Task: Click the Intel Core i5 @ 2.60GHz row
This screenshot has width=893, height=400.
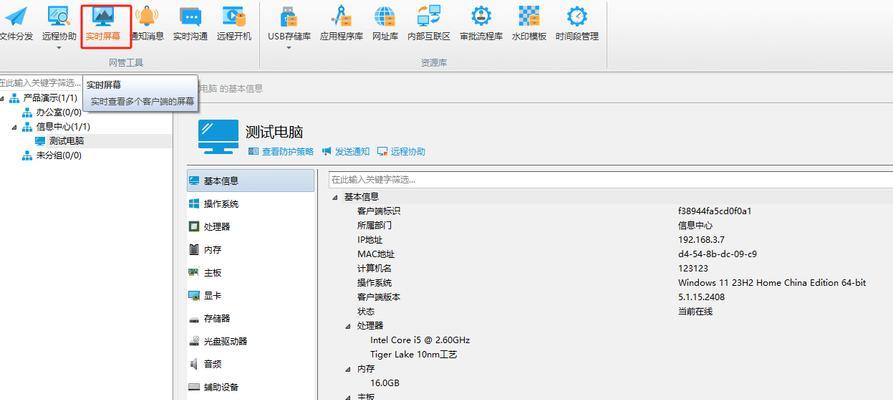Action: (420, 340)
